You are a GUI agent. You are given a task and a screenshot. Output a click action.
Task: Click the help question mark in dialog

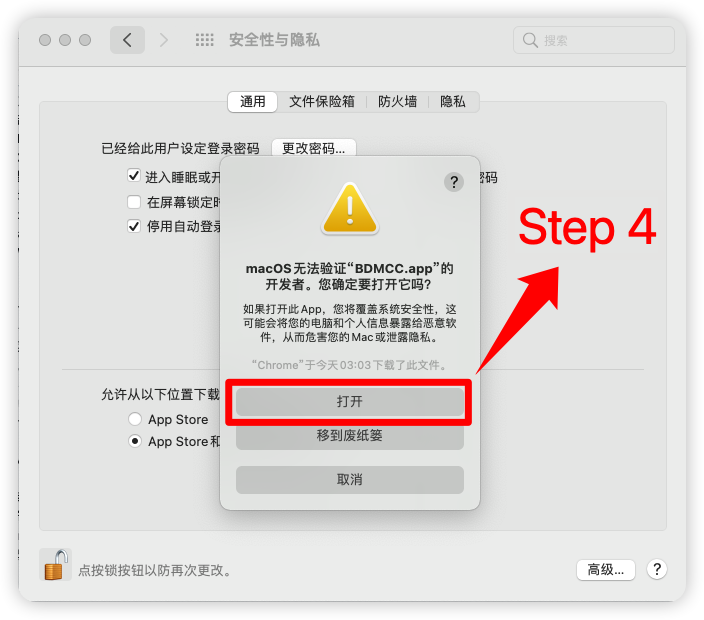coord(454,182)
